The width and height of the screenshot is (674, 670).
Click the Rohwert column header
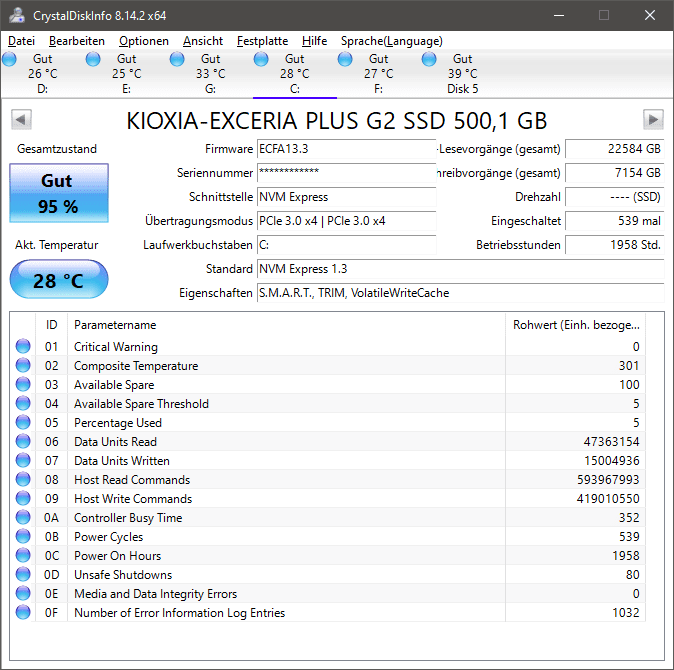[576, 325]
